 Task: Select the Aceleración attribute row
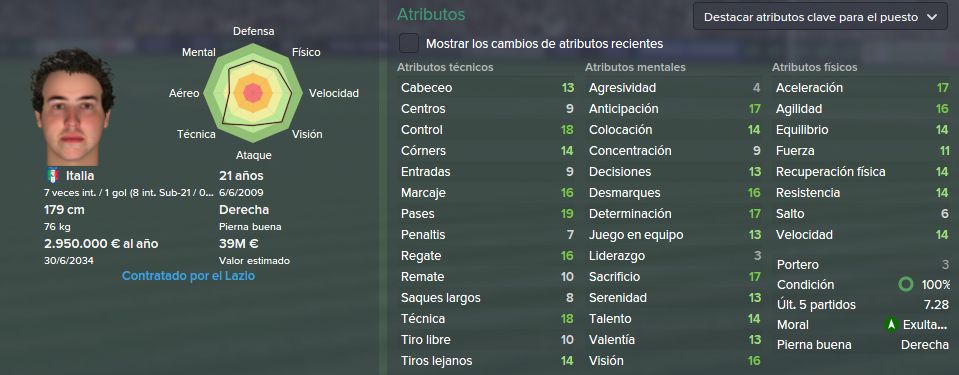[x=862, y=87]
